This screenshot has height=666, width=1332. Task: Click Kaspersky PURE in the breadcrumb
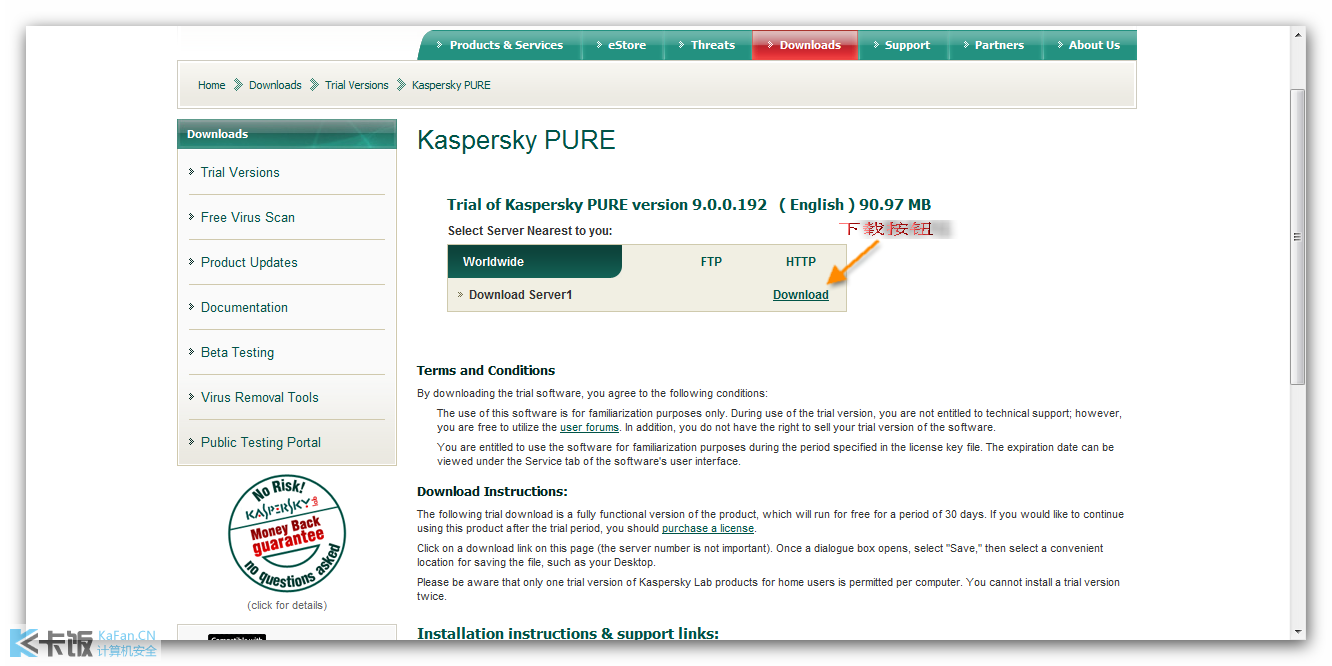[x=451, y=85]
